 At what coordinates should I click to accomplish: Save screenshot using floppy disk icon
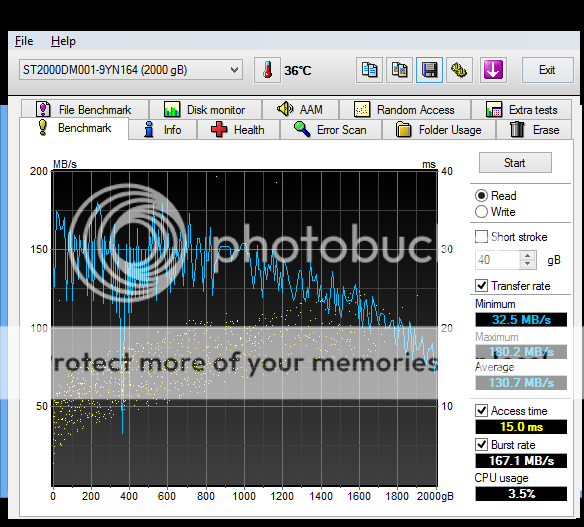click(429, 70)
